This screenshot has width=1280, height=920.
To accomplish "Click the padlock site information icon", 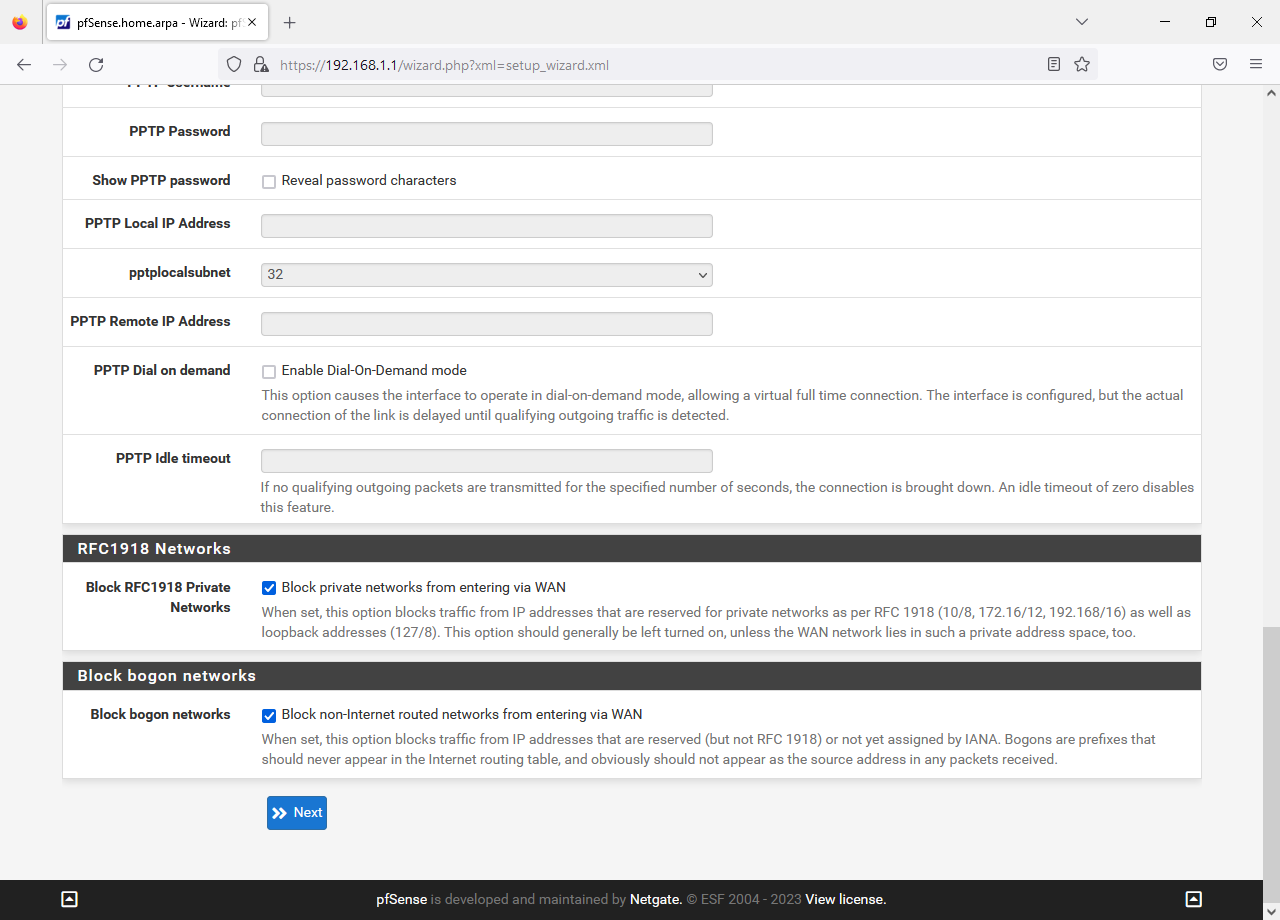I will 260,64.
